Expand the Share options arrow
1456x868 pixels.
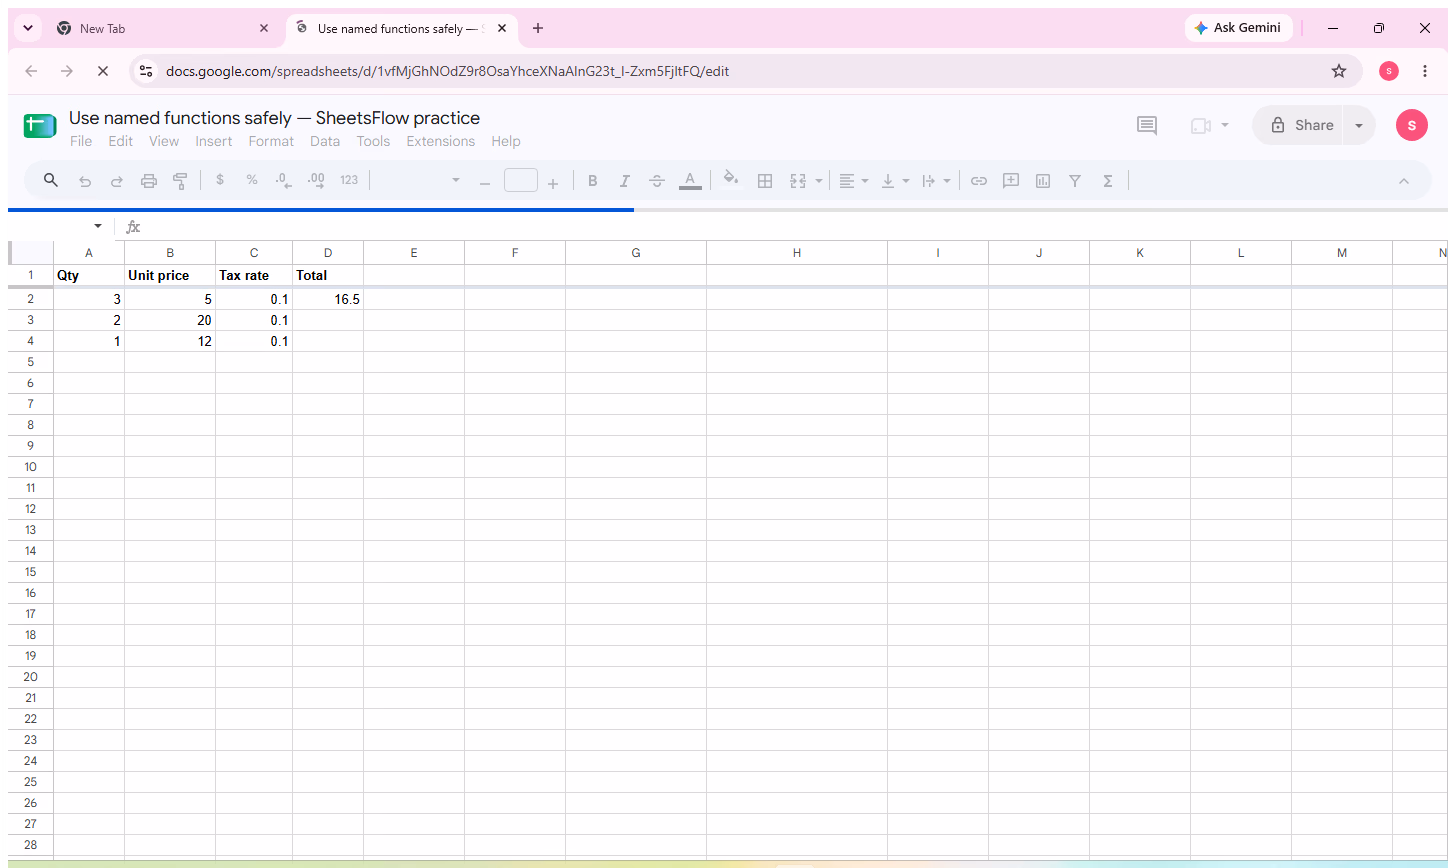pos(1359,125)
